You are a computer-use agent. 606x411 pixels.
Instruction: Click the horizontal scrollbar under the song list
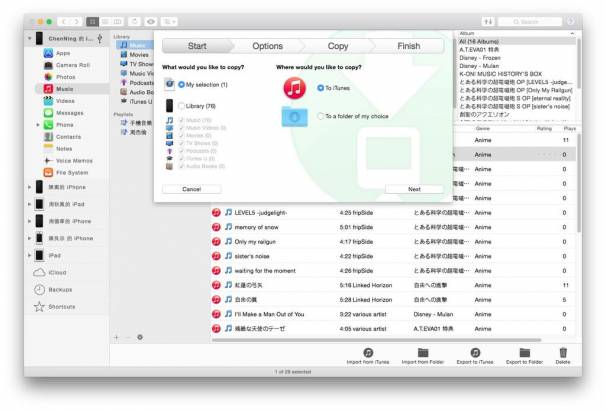click(x=376, y=340)
